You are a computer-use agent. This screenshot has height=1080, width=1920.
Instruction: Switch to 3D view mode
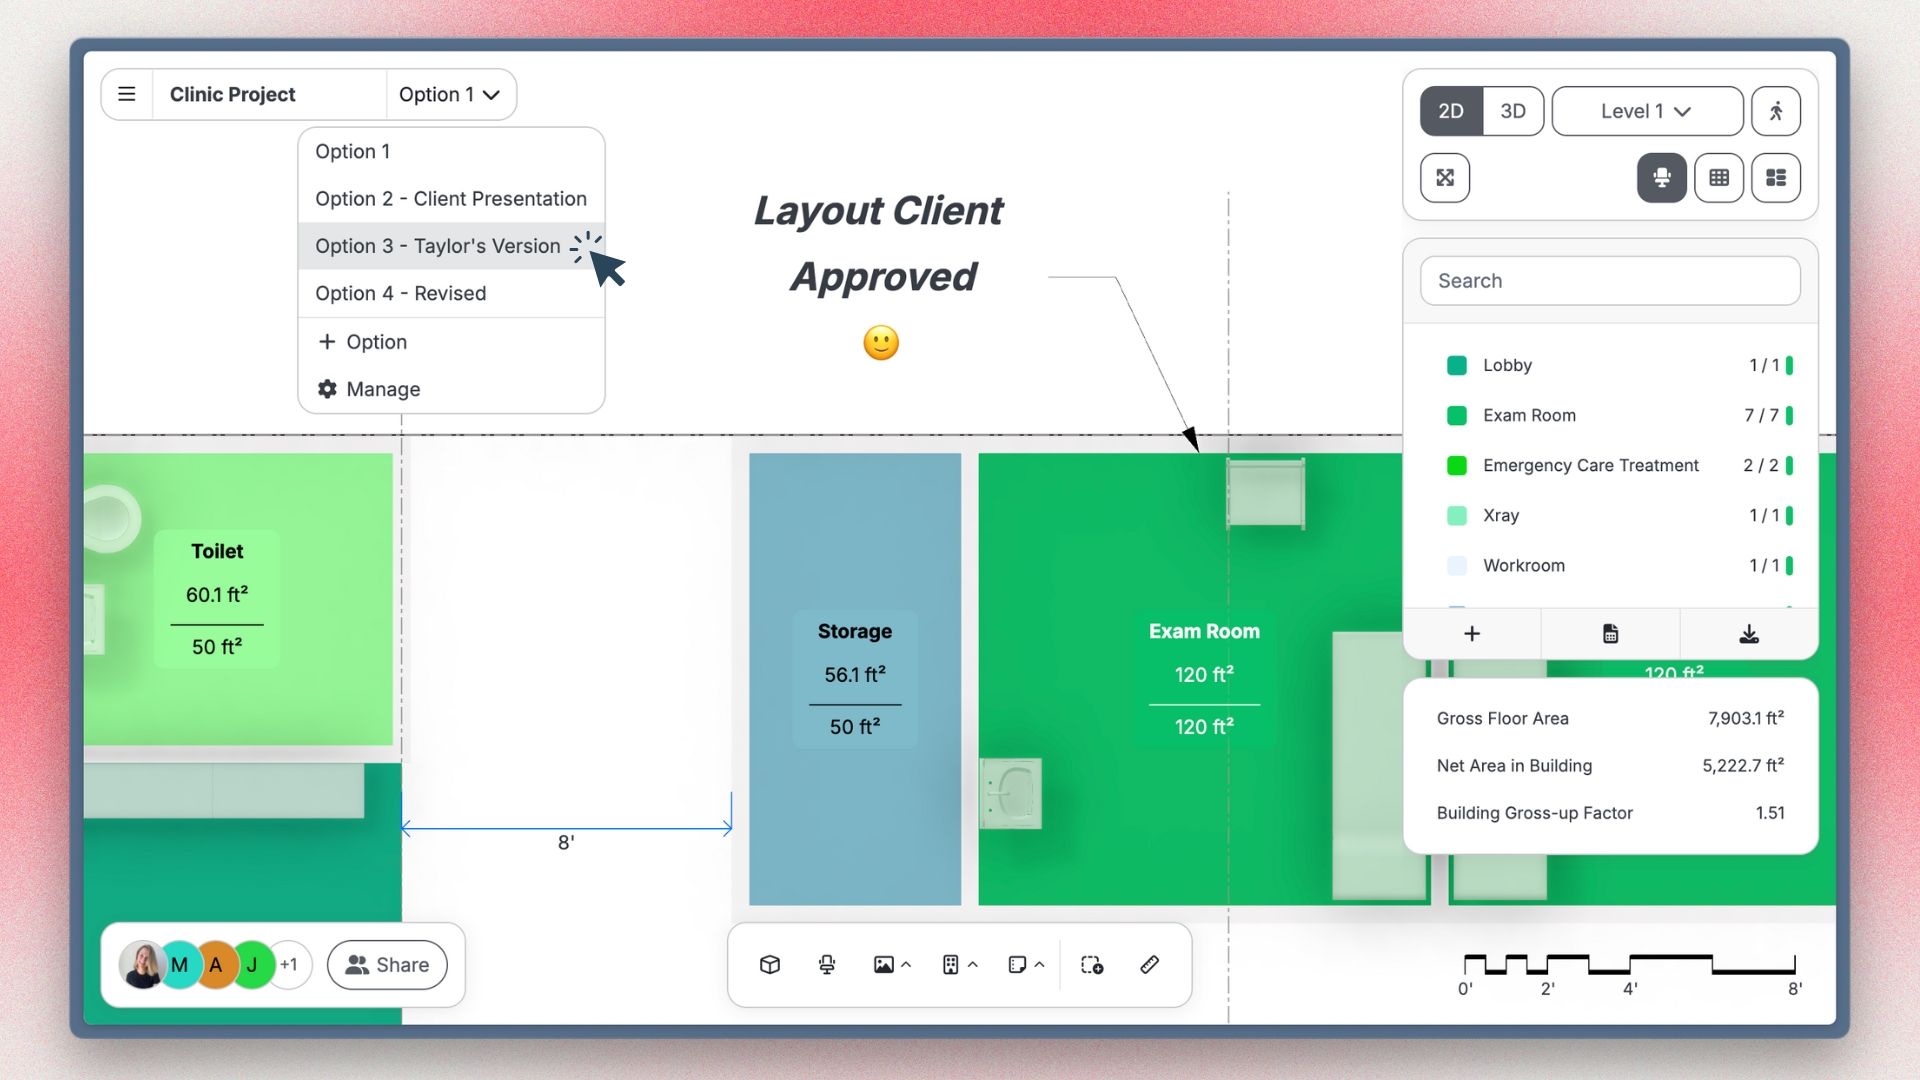1512,111
